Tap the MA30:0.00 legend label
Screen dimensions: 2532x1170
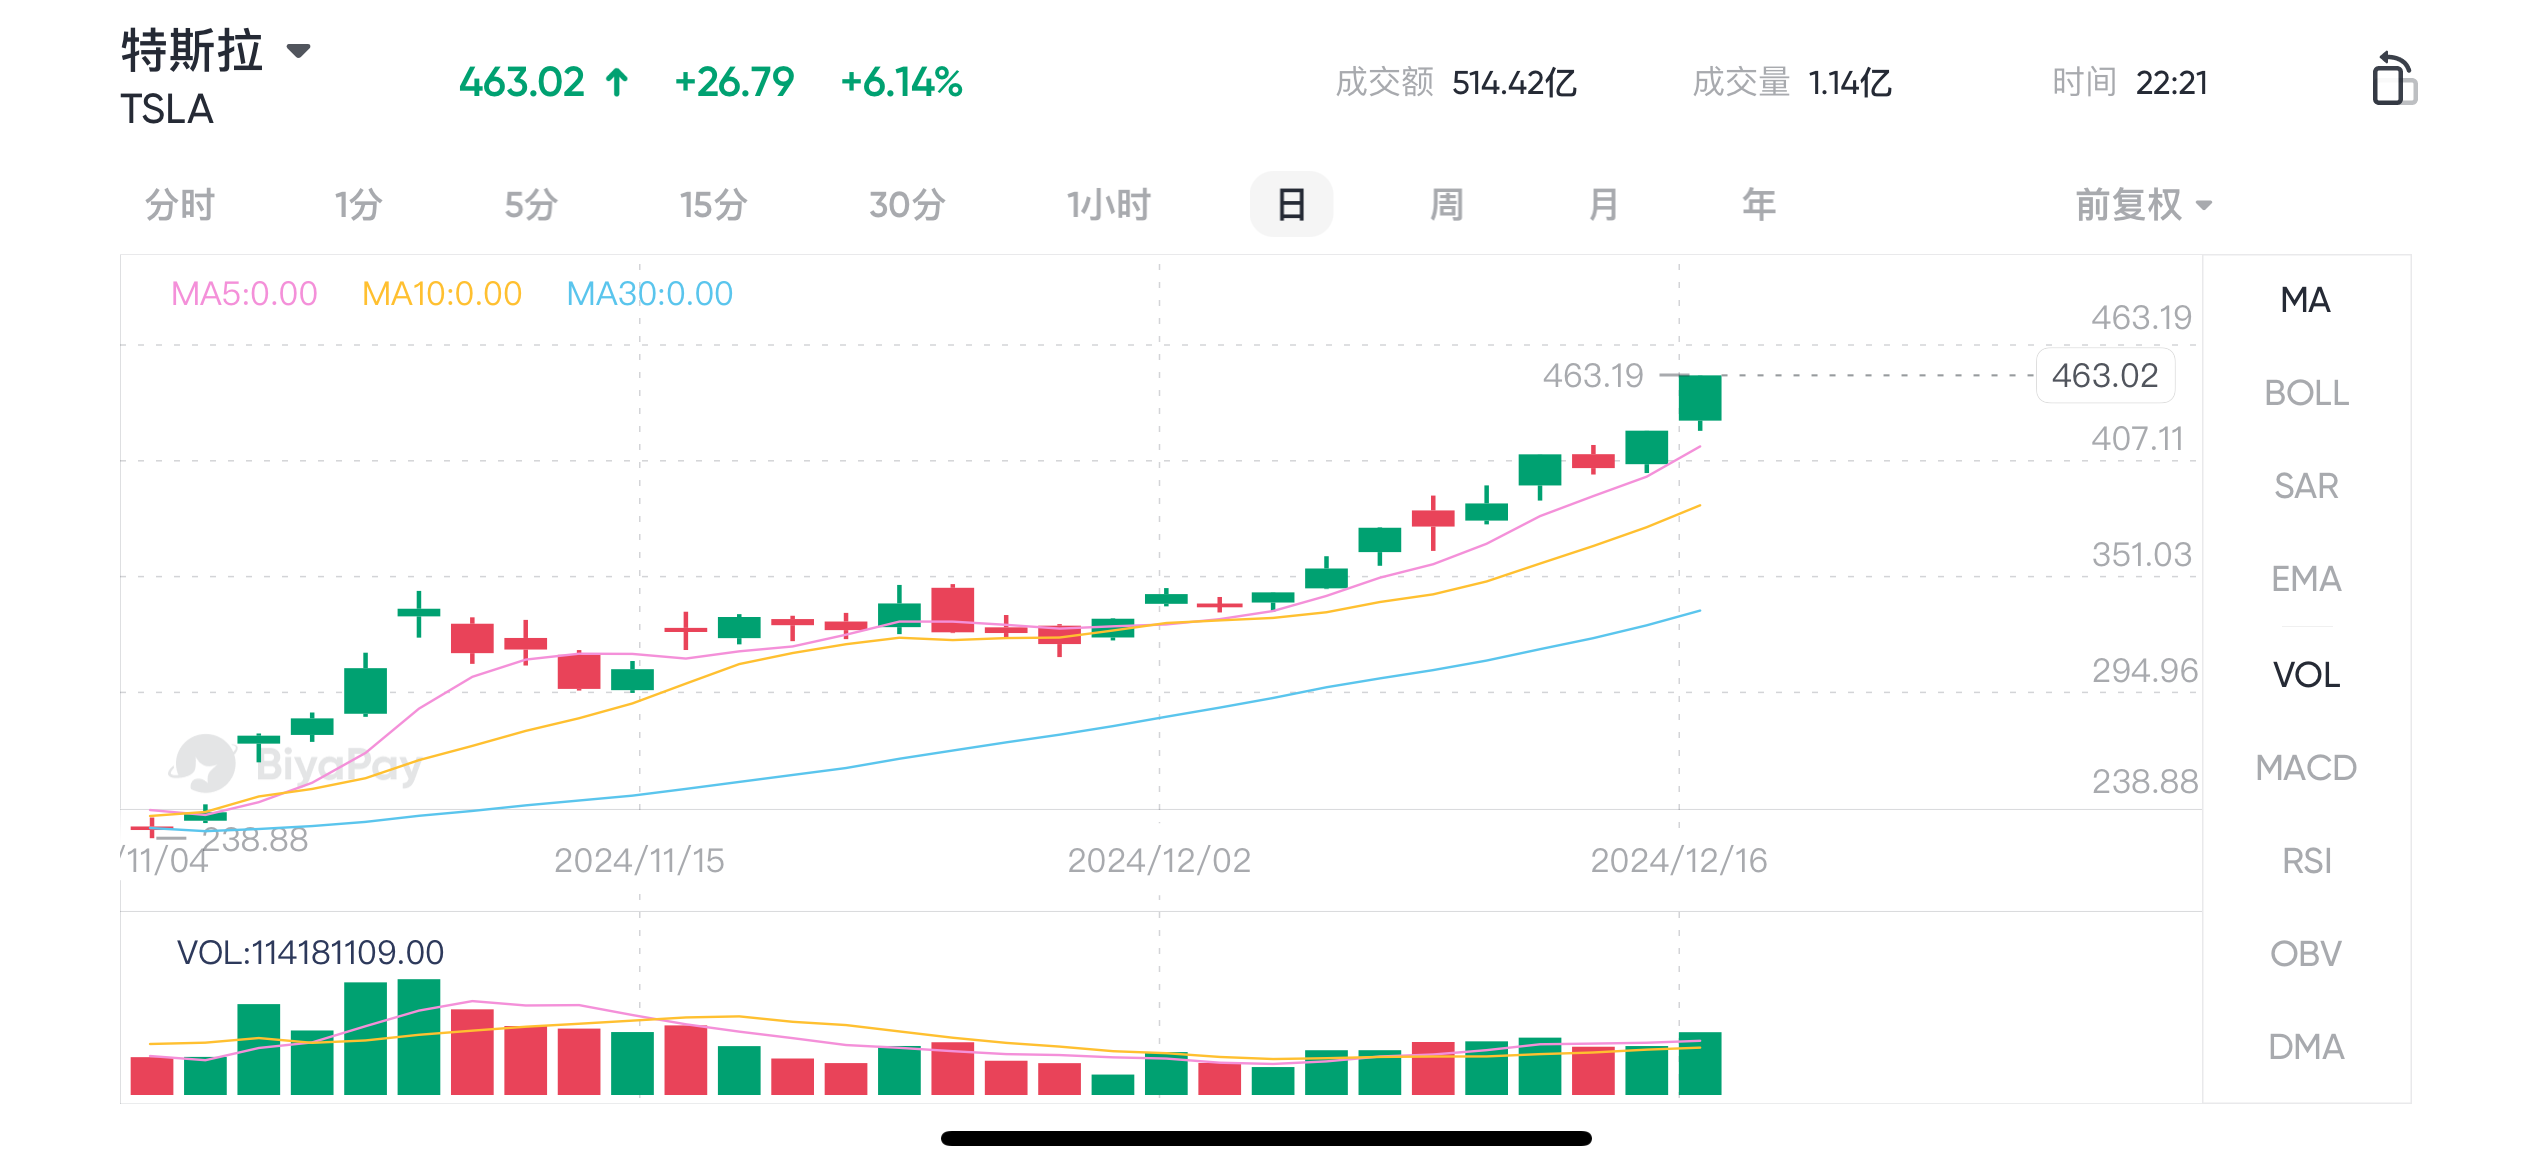650,294
